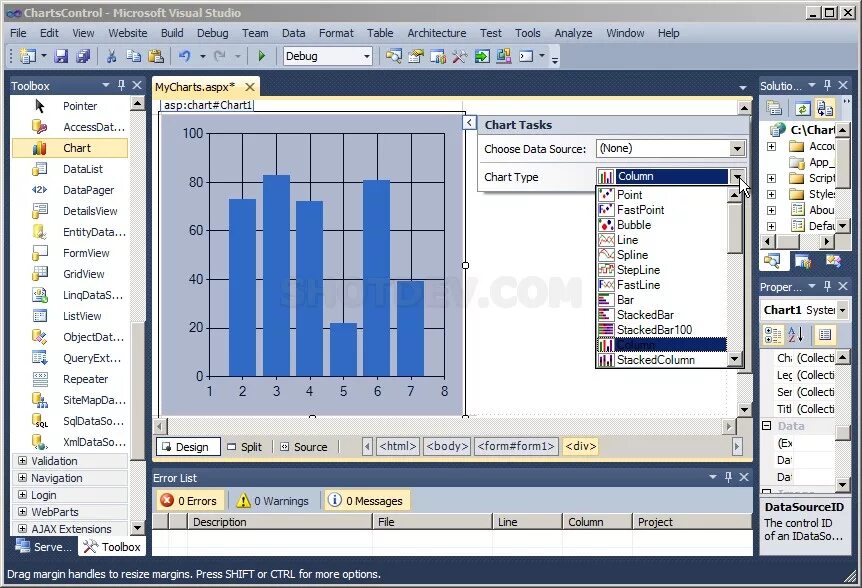Screen dimensions: 862x588
Task: Click the Paste clipboard icon
Action: tap(156, 56)
